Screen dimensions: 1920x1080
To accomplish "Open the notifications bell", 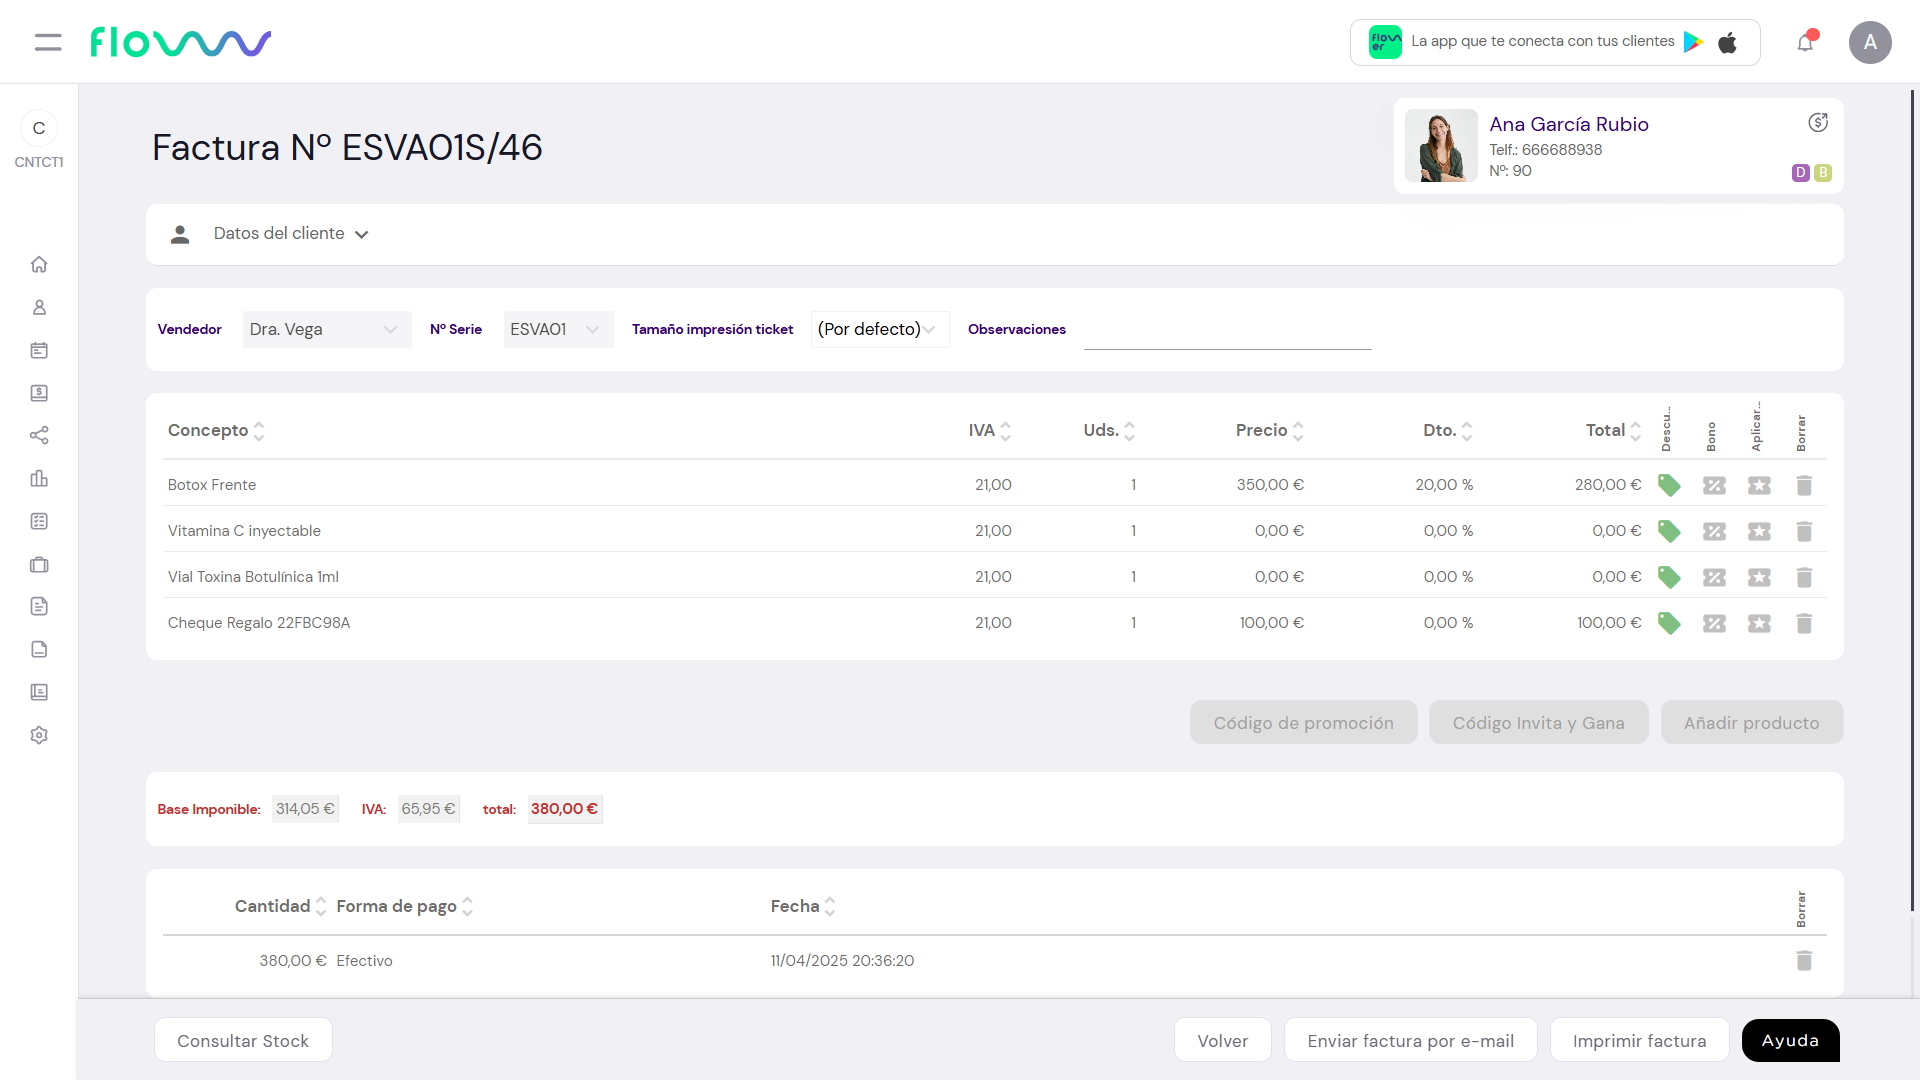I will point(1805,42).
